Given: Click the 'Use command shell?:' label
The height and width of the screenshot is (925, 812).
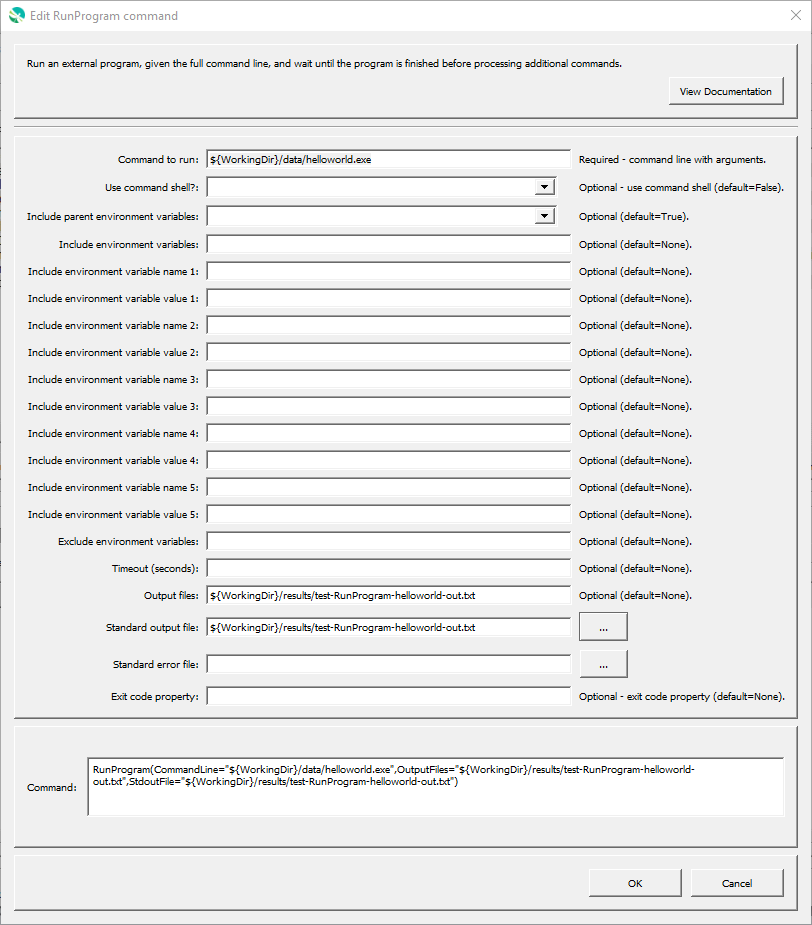Looking at the screenshot, I should pos(152,188).
